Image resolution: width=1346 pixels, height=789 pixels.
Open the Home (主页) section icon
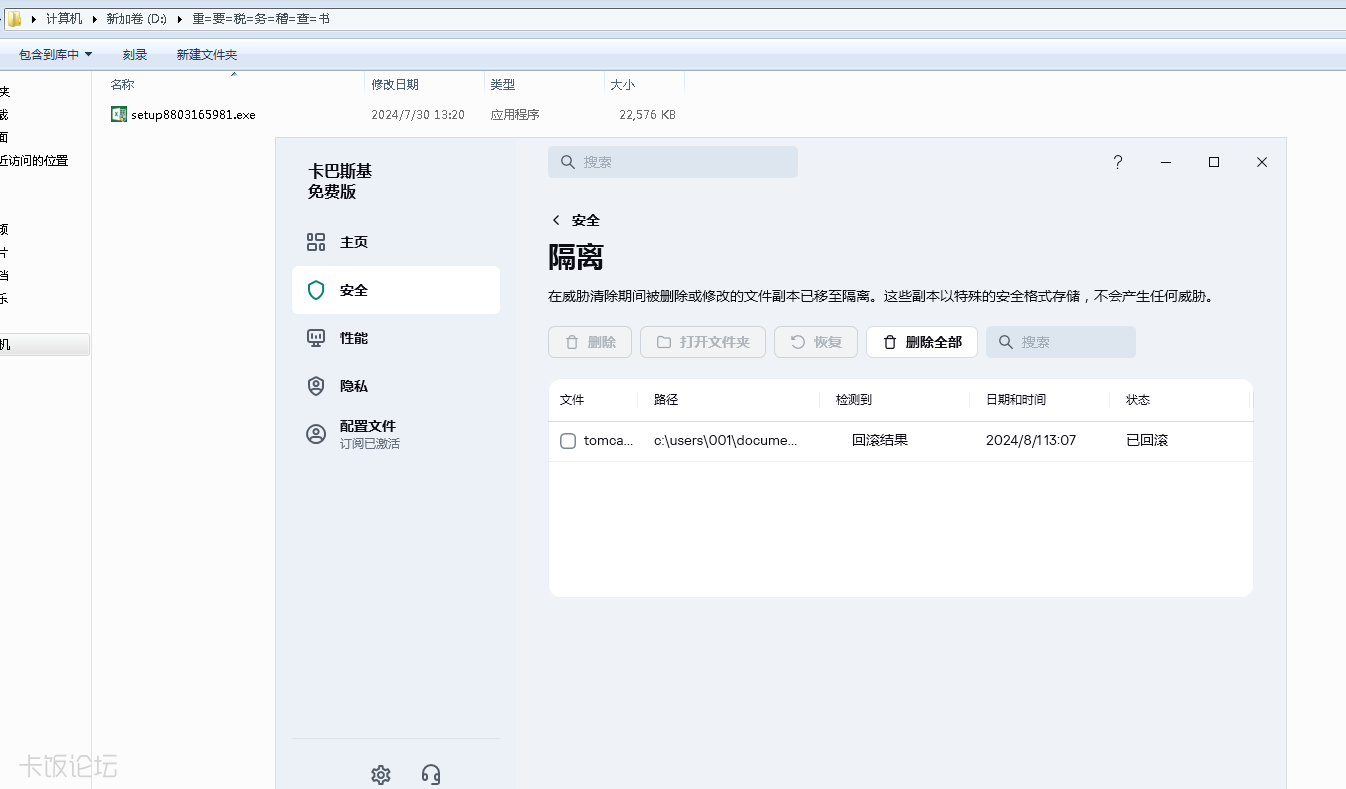point(316,242)
